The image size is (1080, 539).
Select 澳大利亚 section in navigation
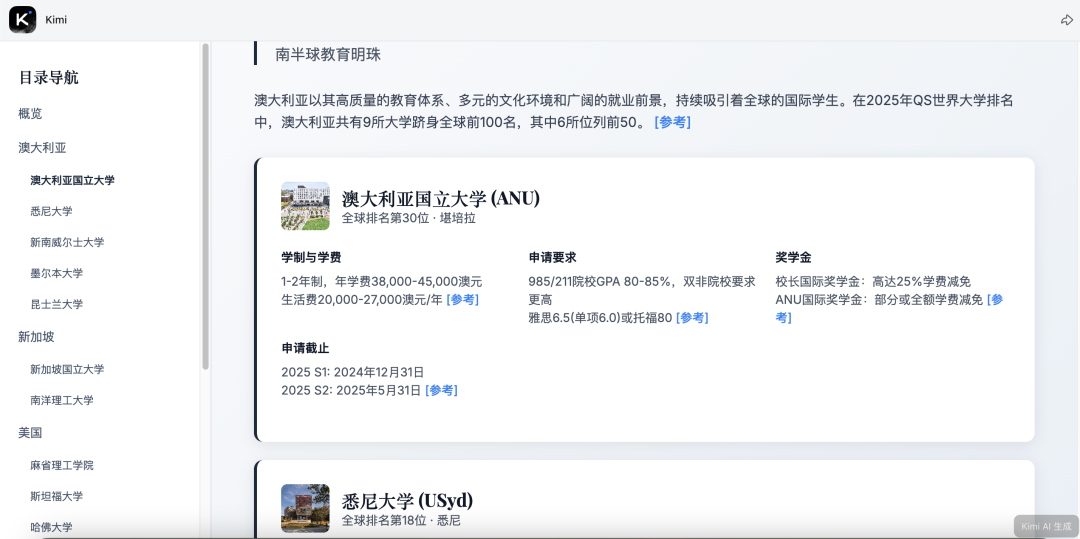pyautogui.click(x=43, y=148)
